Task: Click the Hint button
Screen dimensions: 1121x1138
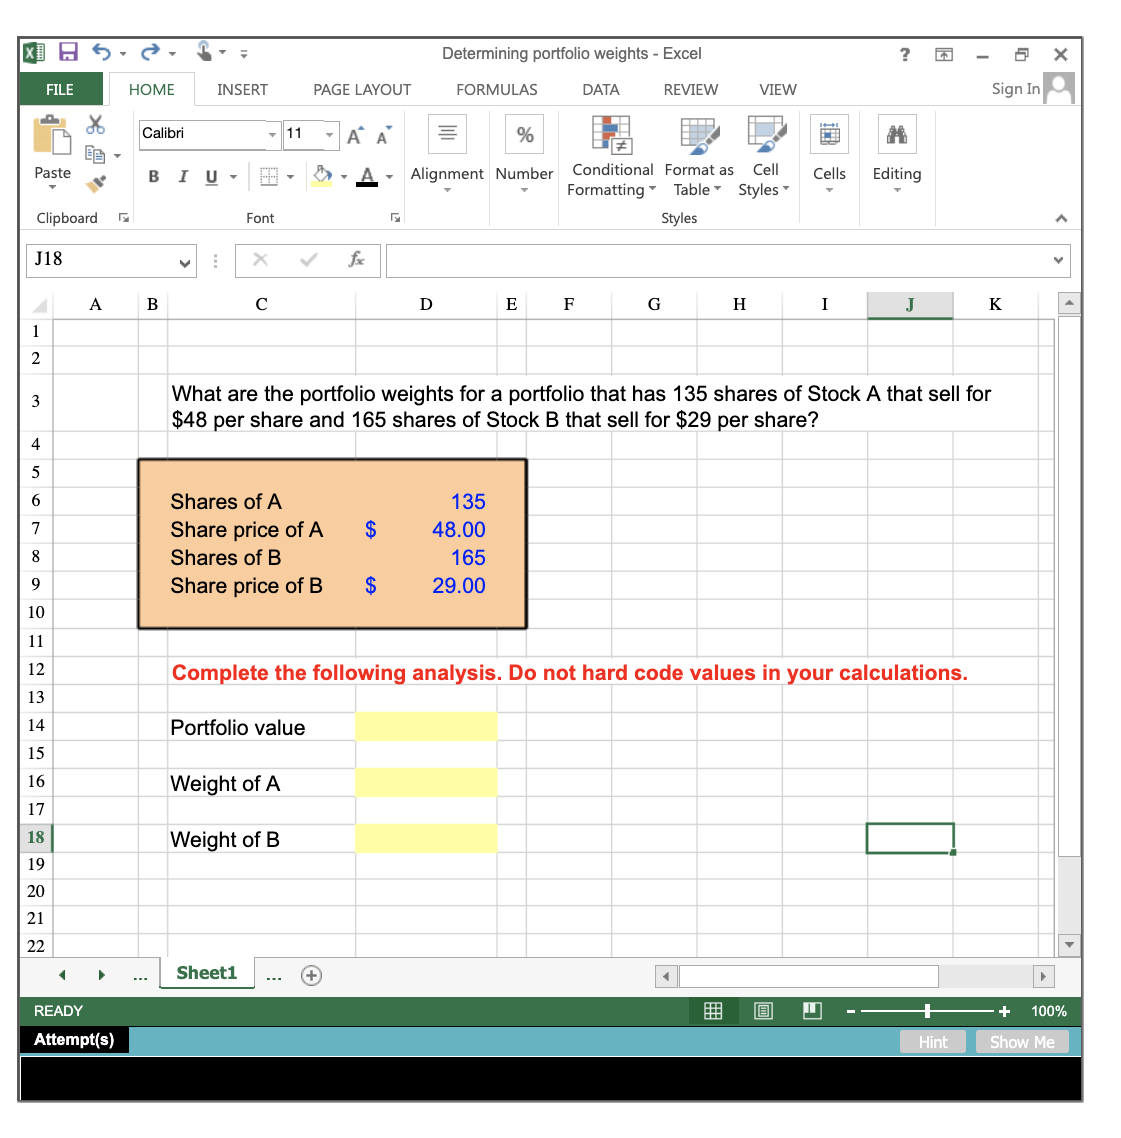Action: pos(932,1041)
